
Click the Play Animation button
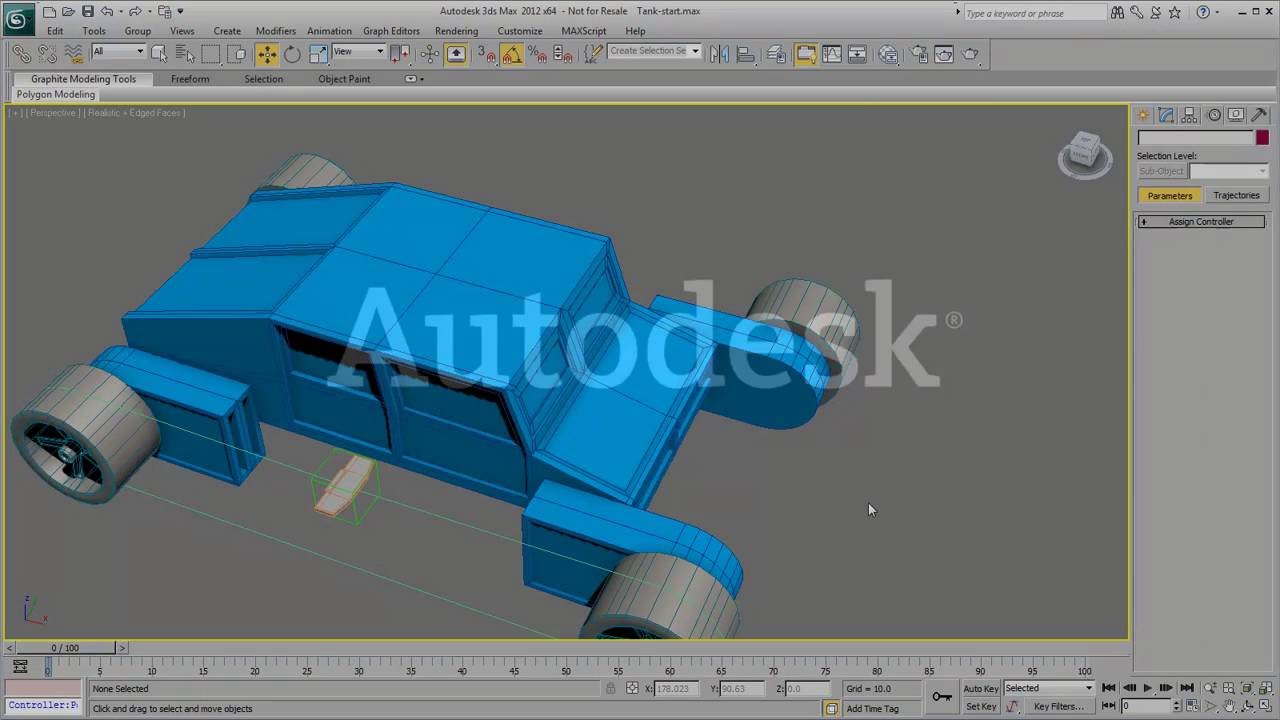[1147, 688]
